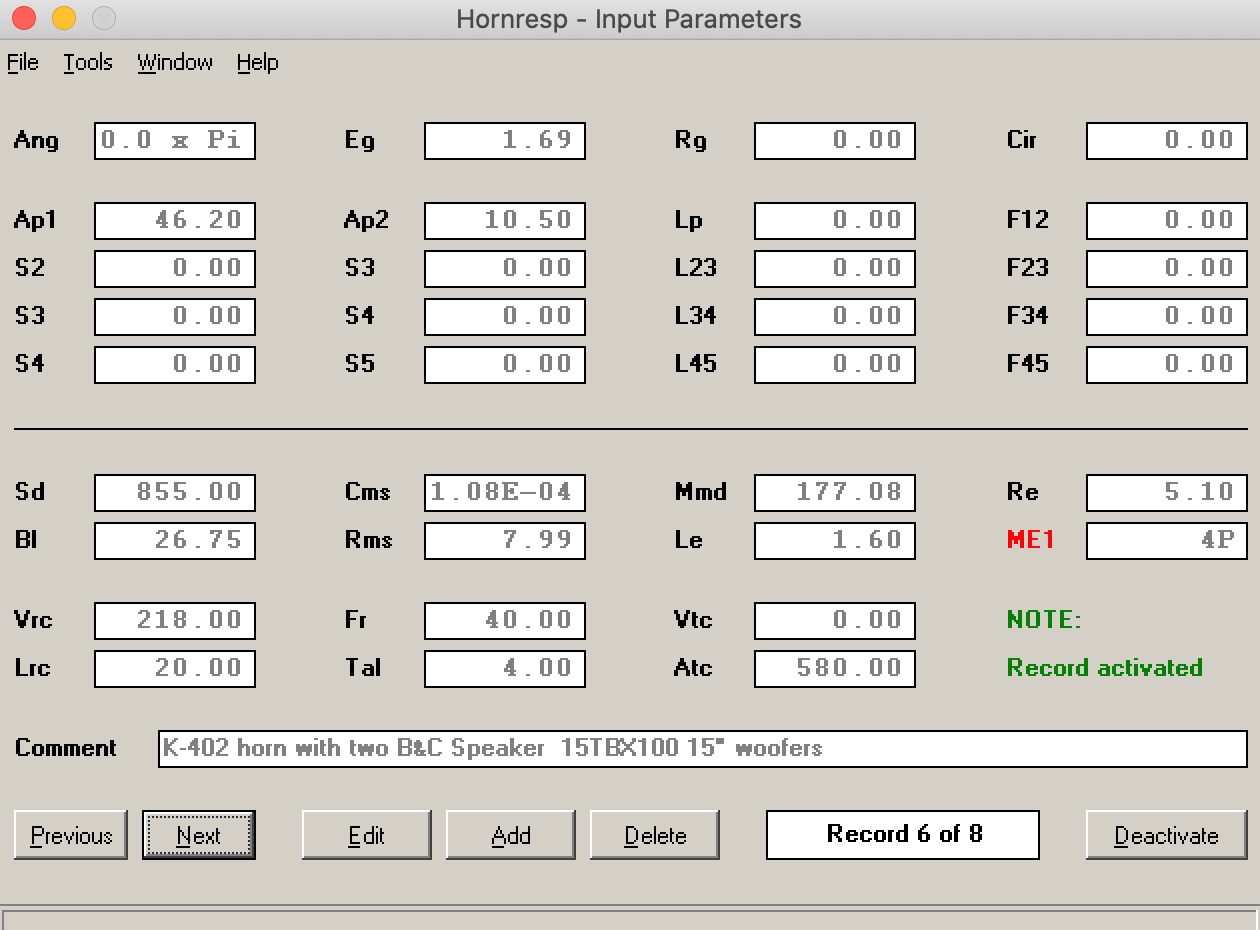Go to the Previous record

pos(71,835)
